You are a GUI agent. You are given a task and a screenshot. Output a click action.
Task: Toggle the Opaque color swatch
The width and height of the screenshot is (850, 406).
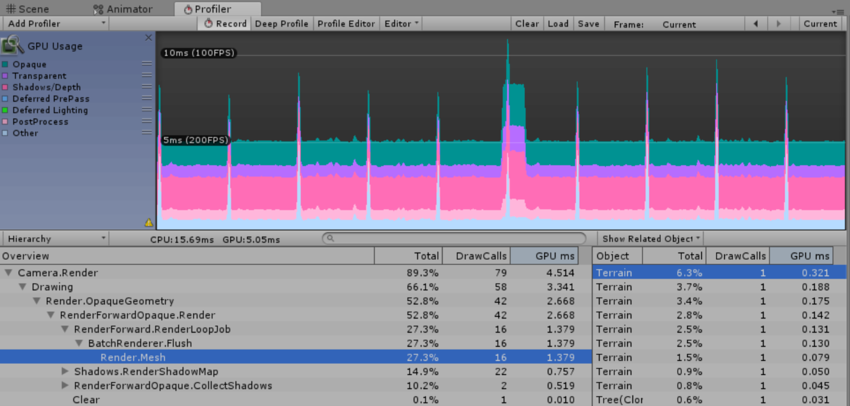coord(5,65)
